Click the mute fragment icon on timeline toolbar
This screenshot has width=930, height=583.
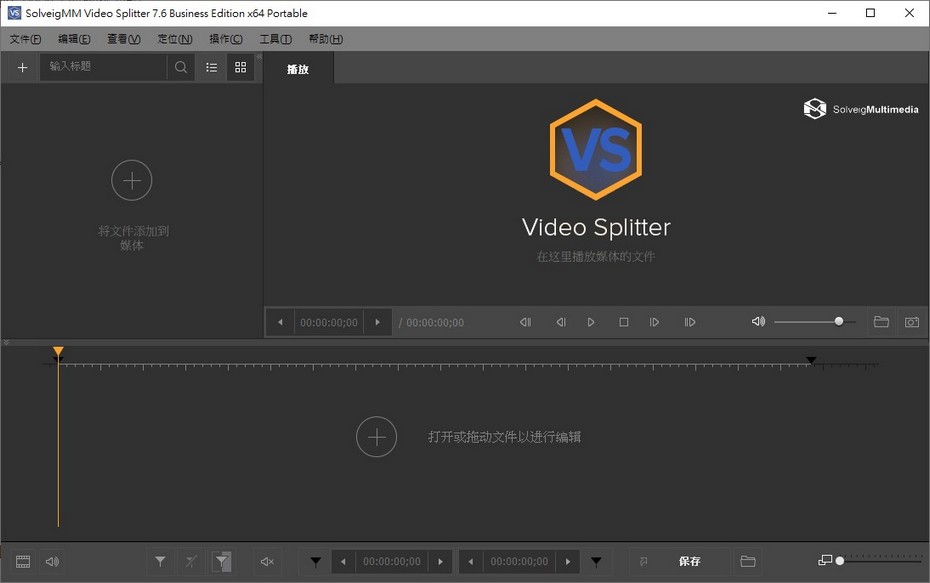tap(266, 561)
